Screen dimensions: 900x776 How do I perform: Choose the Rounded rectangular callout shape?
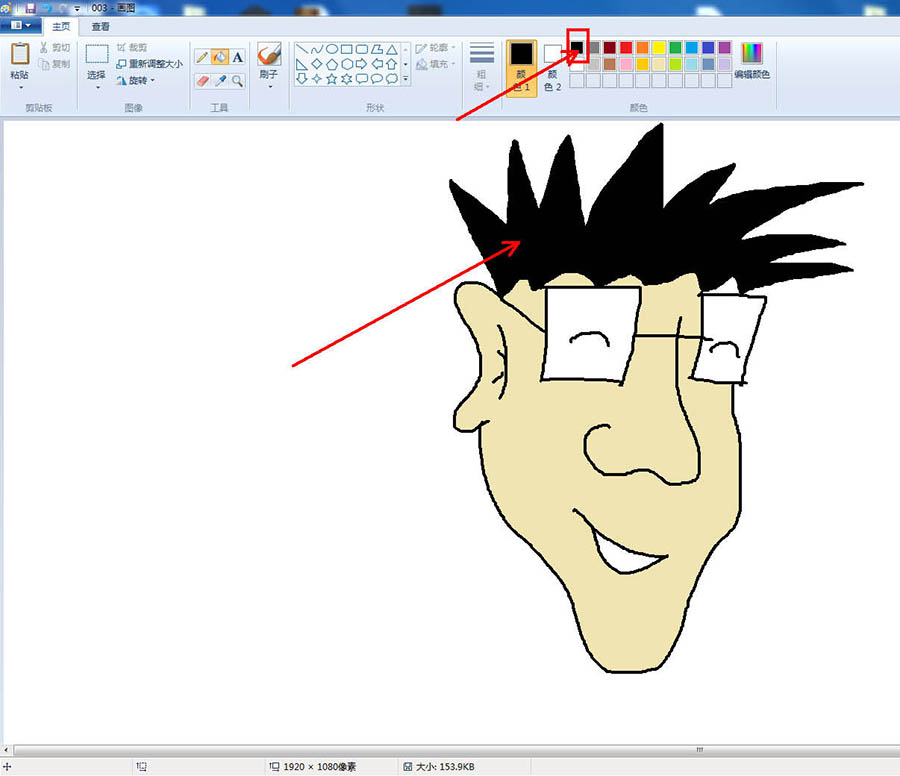[x=362, y=79]
